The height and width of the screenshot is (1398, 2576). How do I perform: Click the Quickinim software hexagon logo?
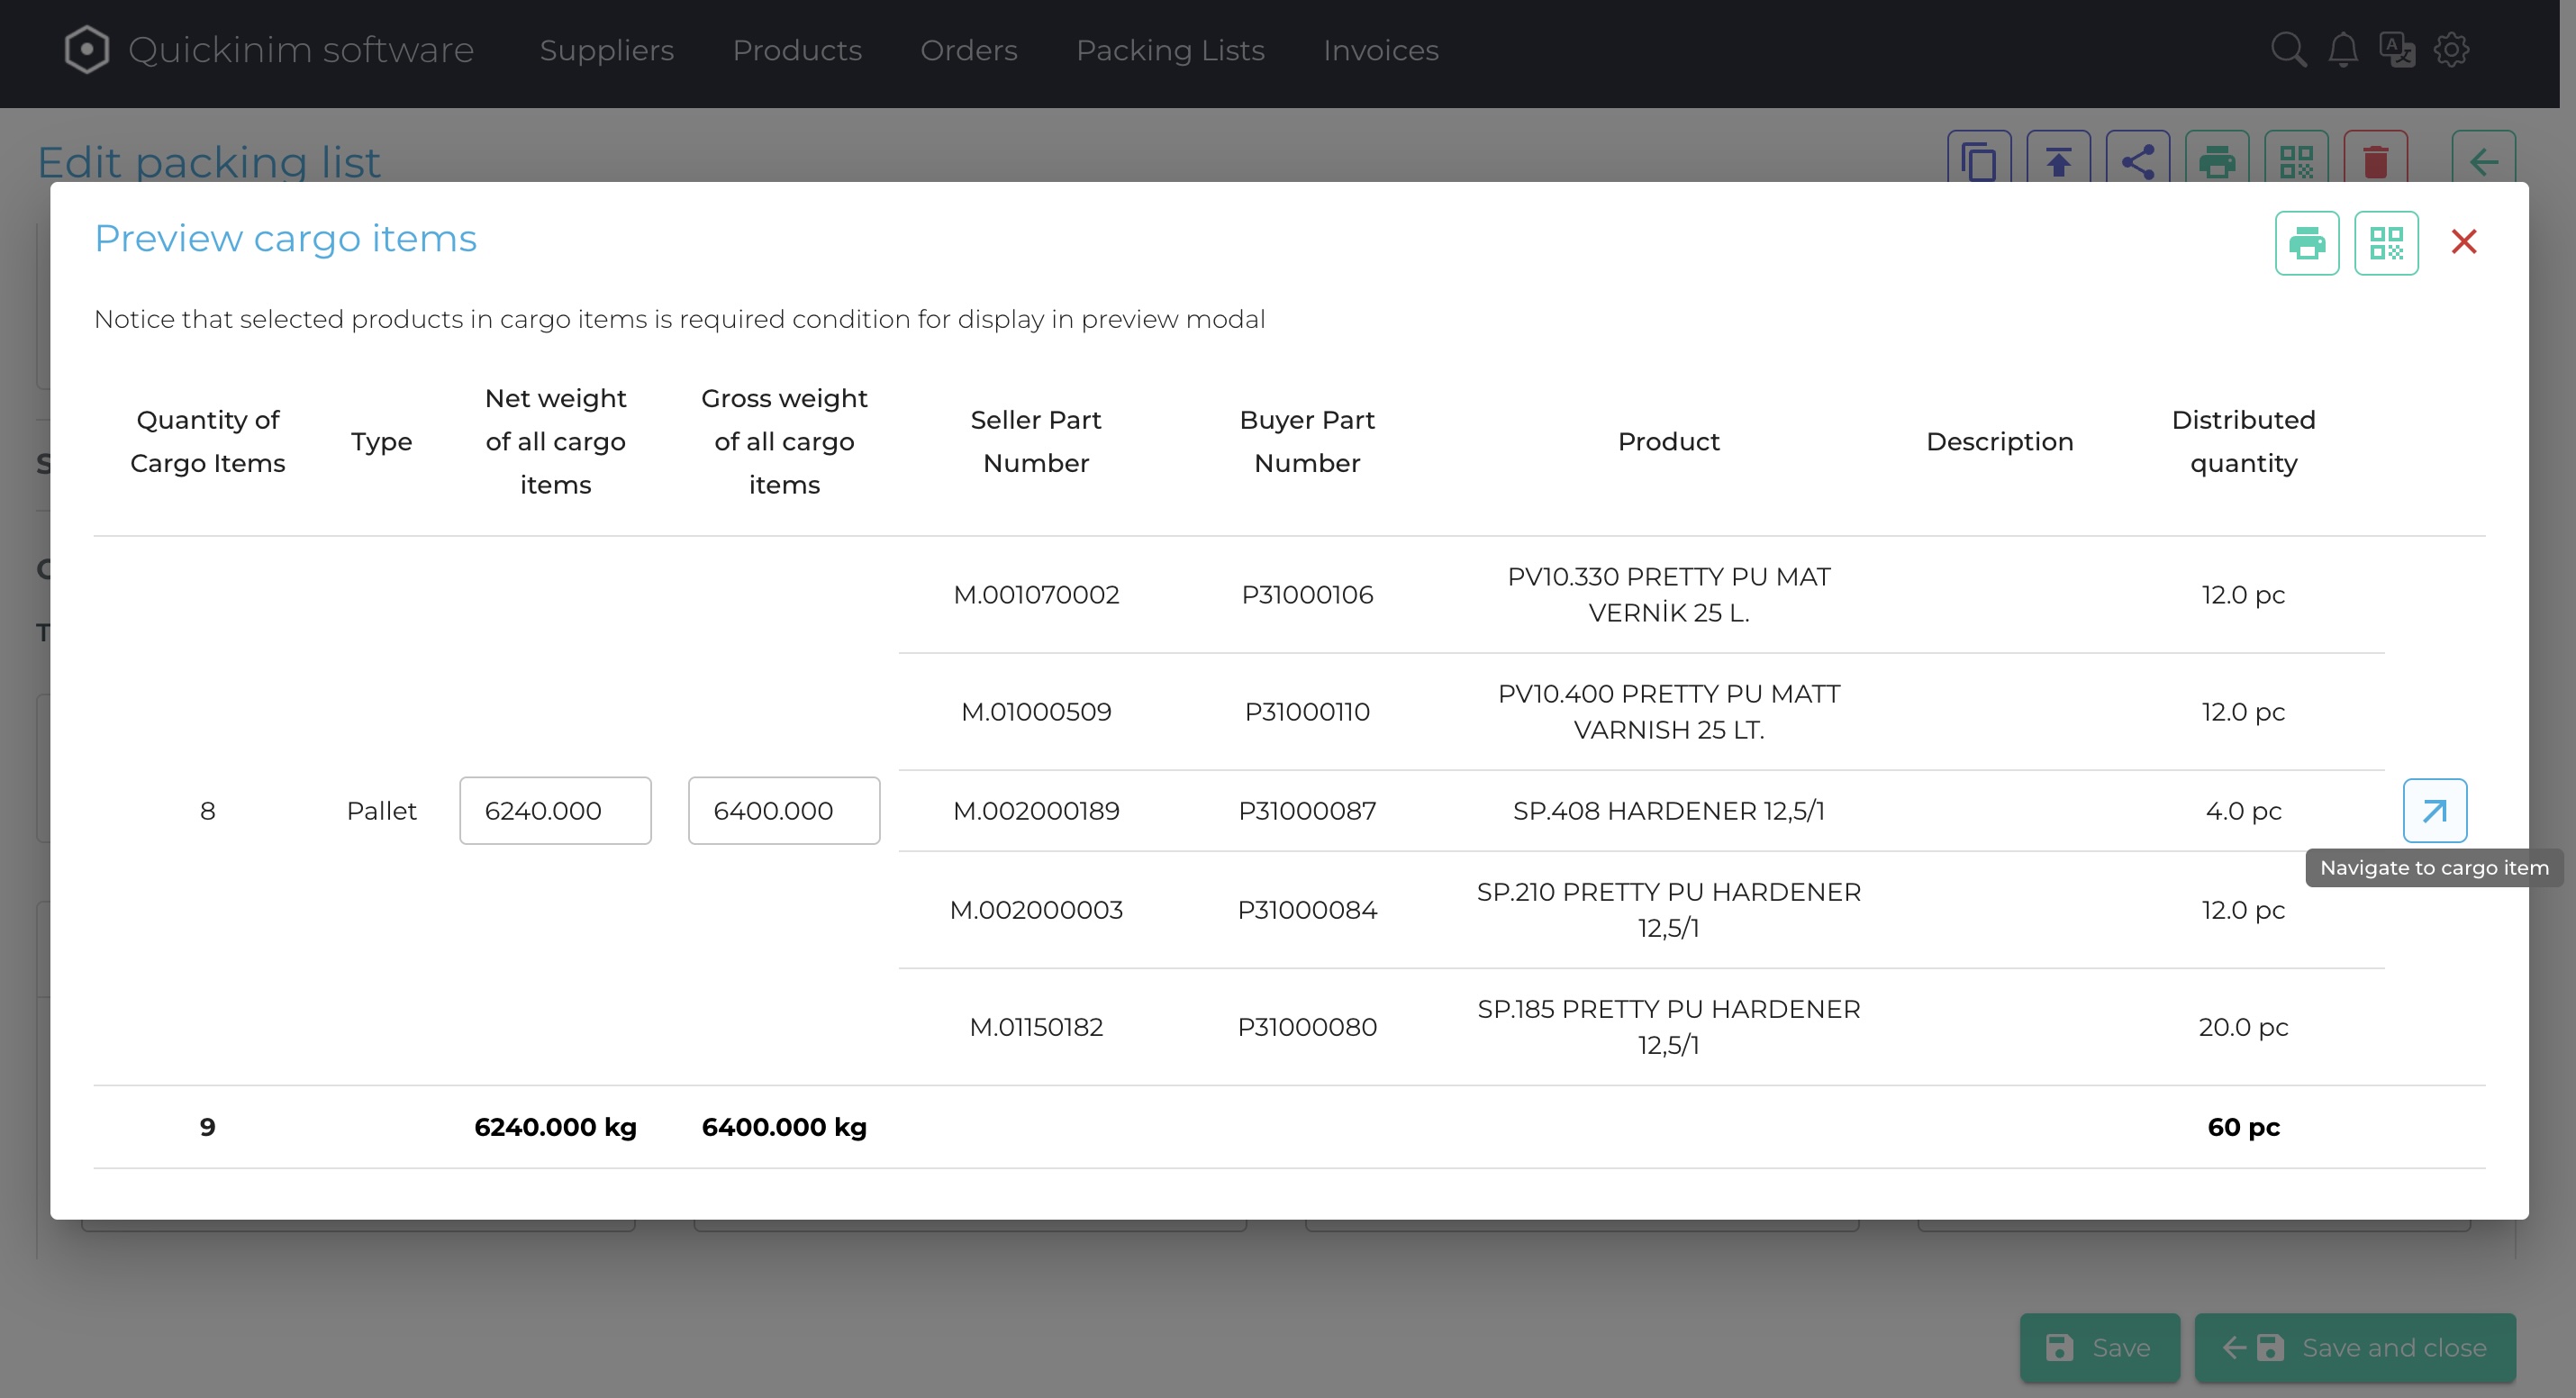click(87, 50)
